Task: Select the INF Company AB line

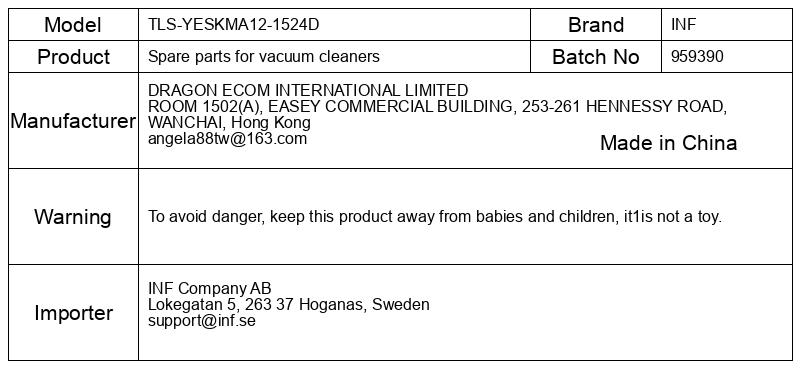Action: pyautogui.click(x=210, y=288)
